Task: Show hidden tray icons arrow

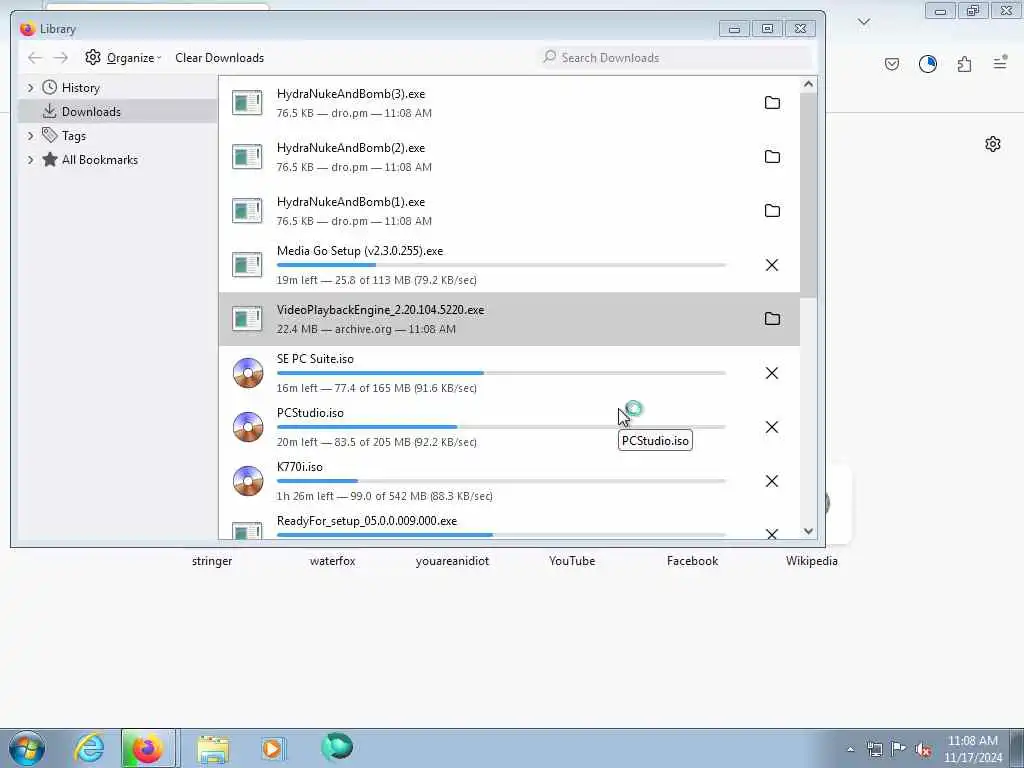Action: tap(850, 749)
